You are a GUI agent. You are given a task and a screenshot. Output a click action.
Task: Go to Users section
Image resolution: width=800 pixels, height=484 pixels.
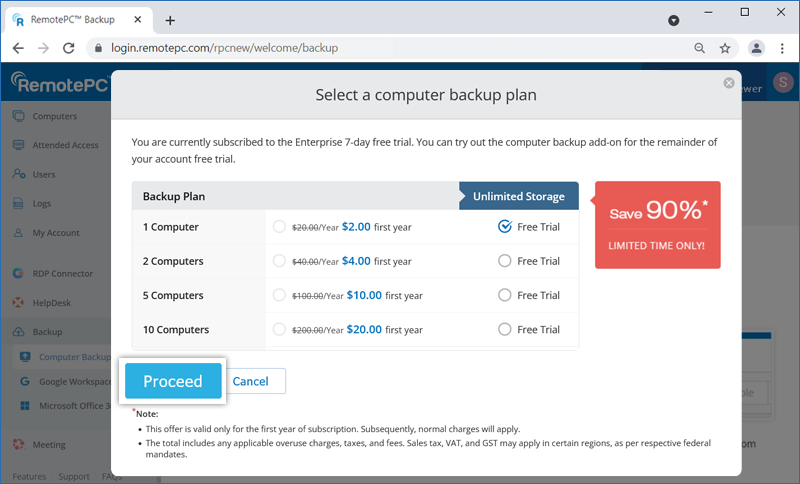tap(44, 174)
